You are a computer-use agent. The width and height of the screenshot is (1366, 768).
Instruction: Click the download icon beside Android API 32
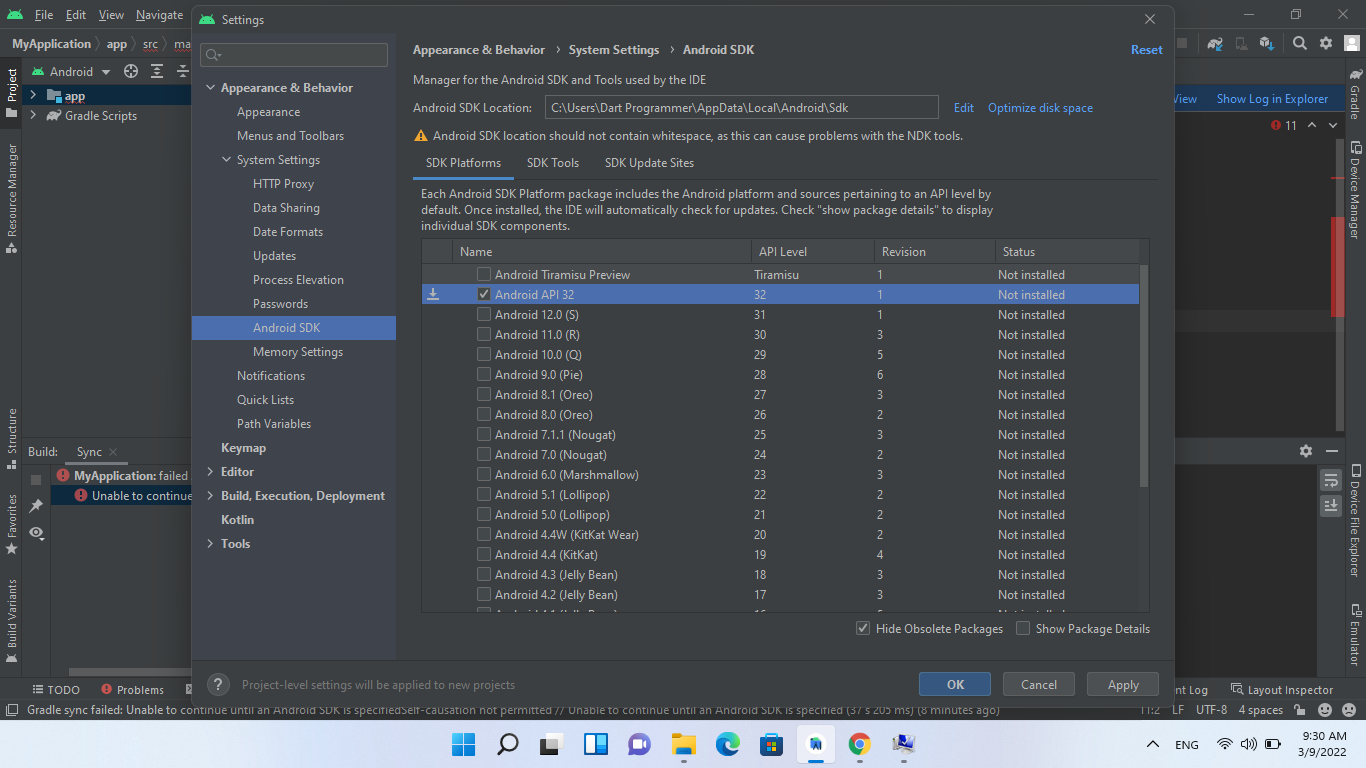click(433, 294)
